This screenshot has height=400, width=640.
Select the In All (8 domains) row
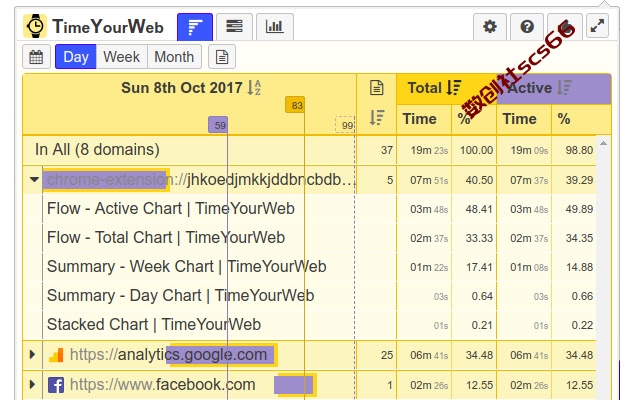[309, 150]
